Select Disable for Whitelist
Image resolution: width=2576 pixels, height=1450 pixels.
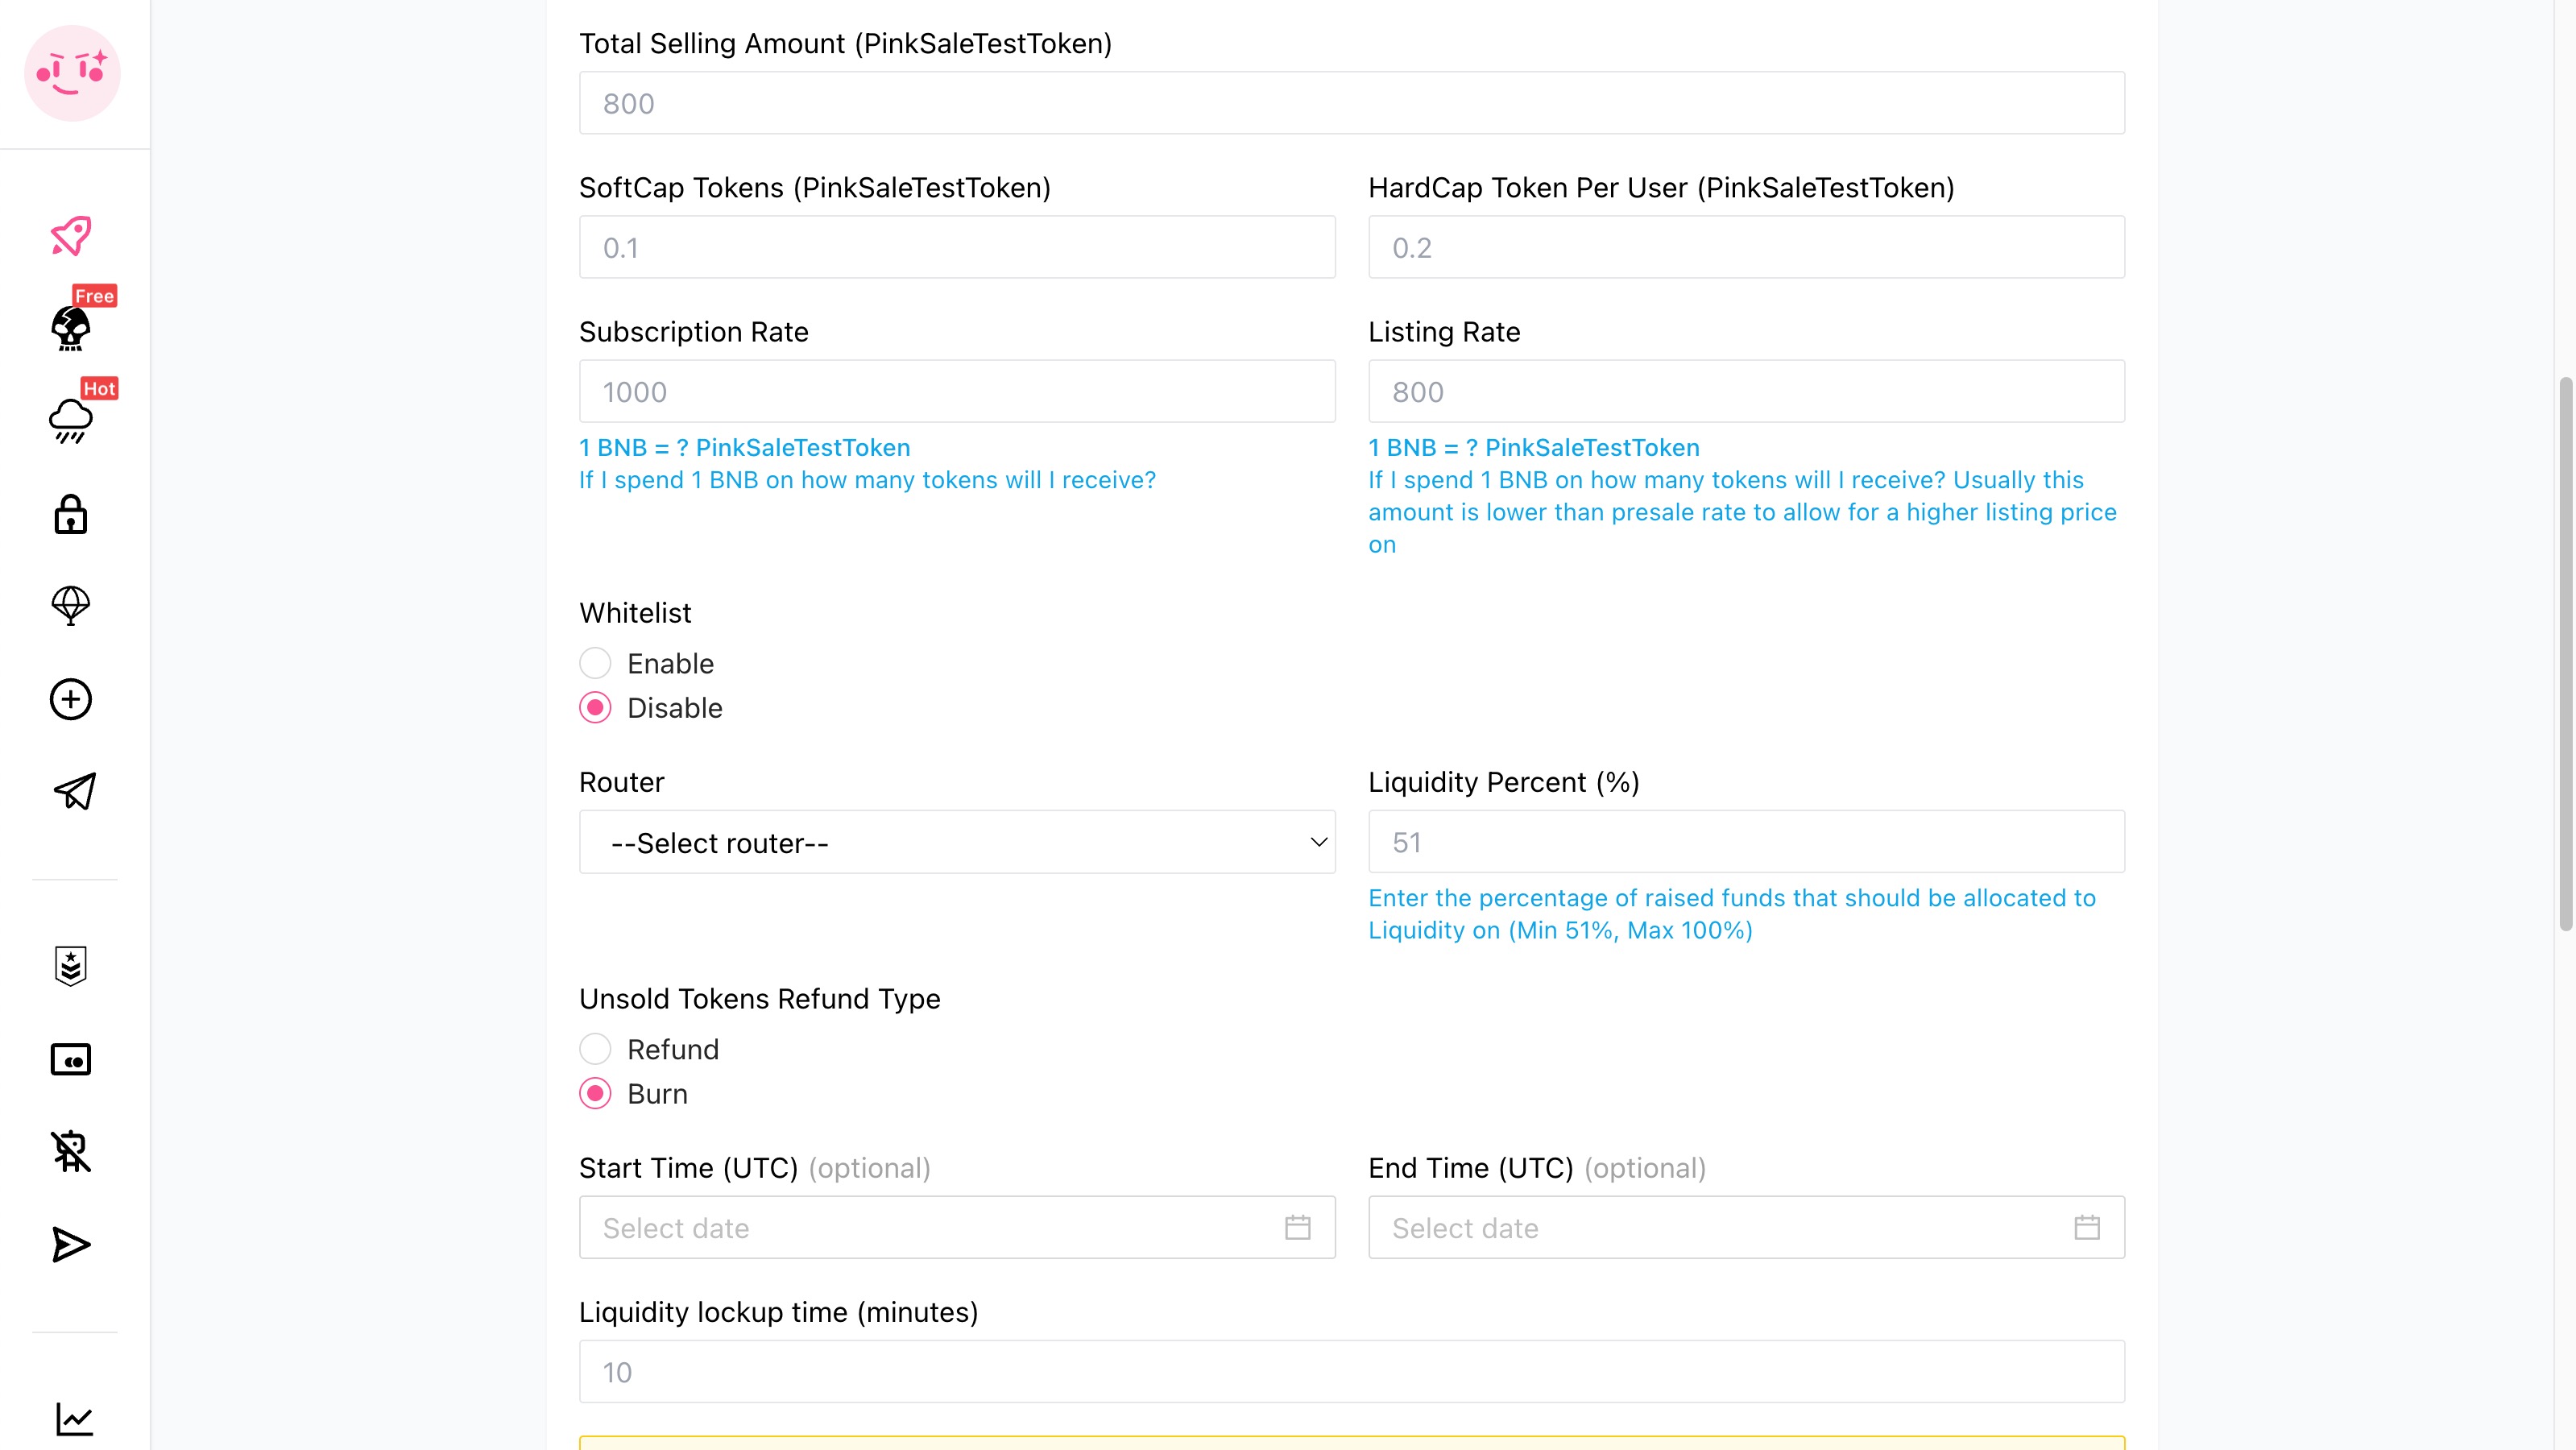pos(595,708)
